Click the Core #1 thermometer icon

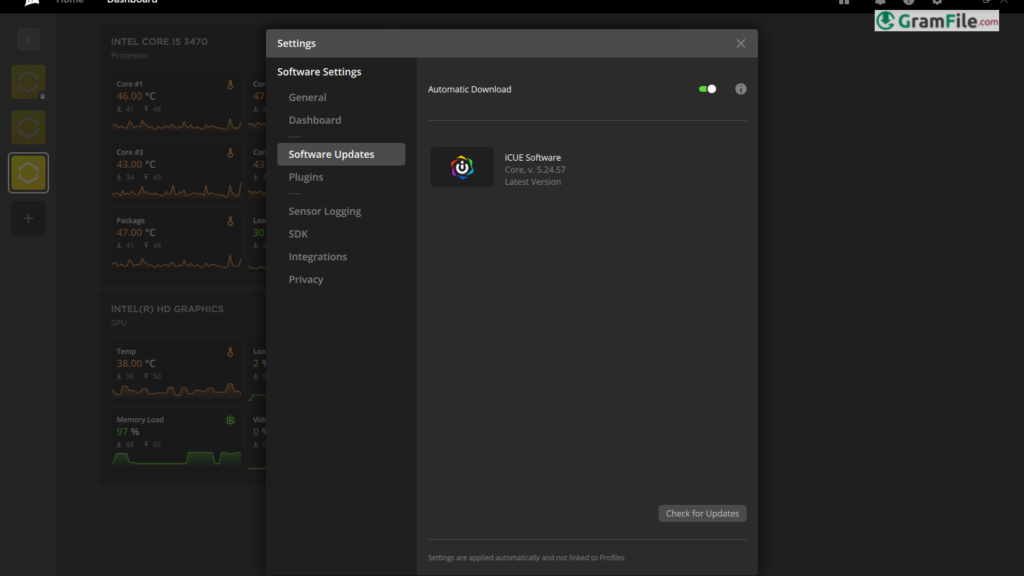coord(230,85)
